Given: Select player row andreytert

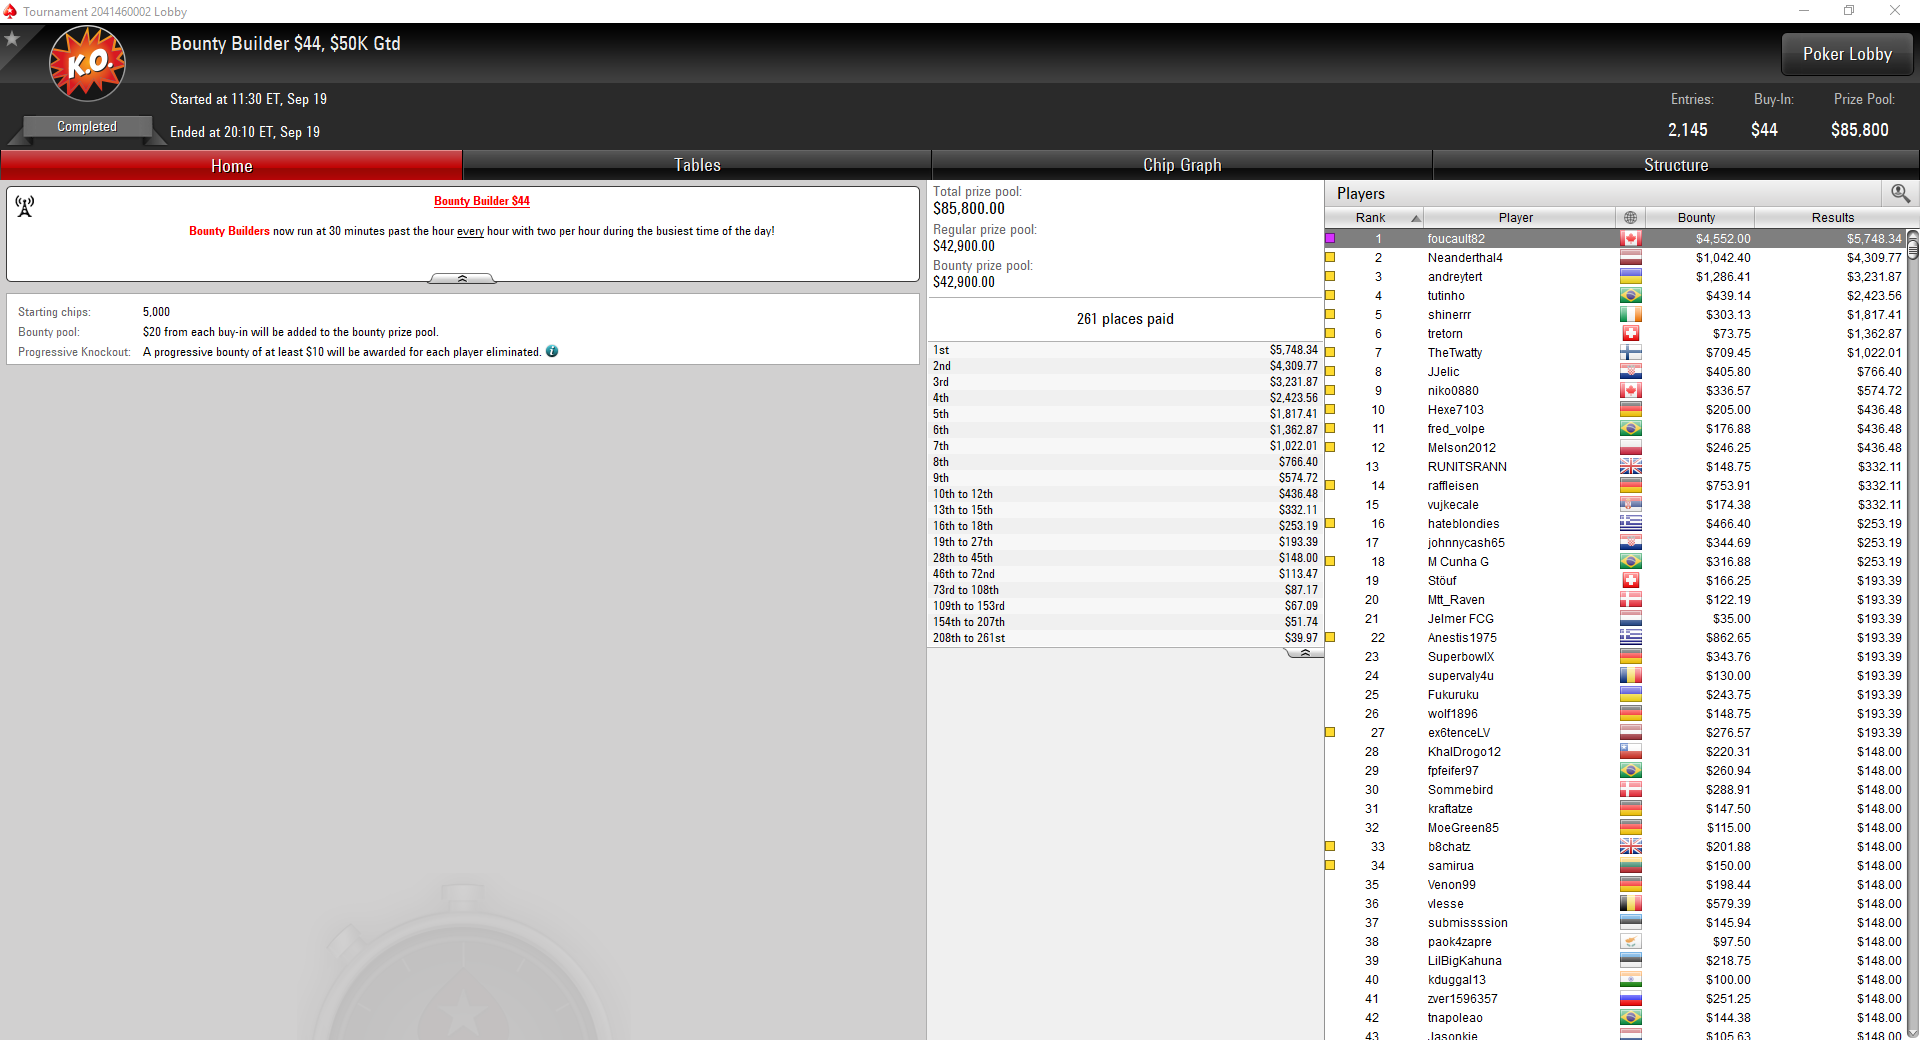Looking at the screenshot, I should (1615, 276).
